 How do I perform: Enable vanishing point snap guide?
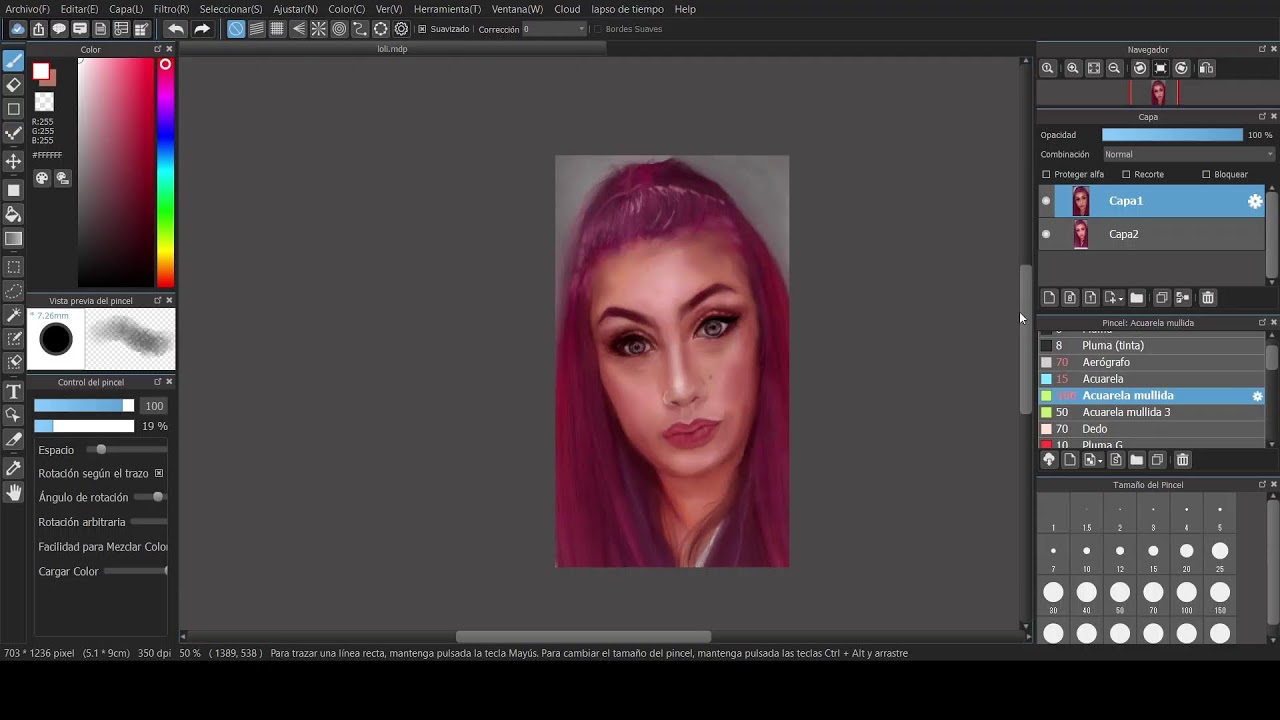coord(298,29)
